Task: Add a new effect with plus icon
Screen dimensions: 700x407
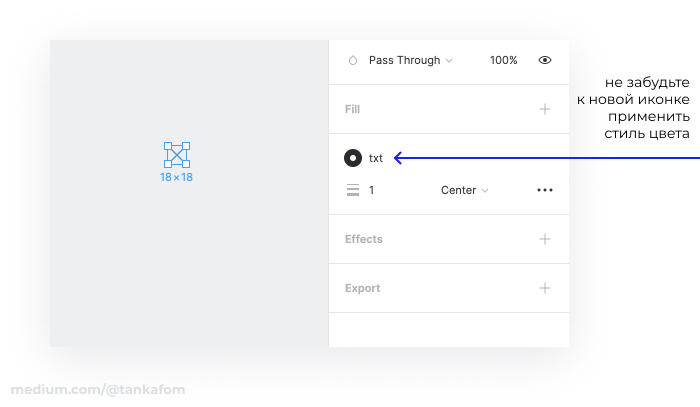Action: [x=545, y=239]
